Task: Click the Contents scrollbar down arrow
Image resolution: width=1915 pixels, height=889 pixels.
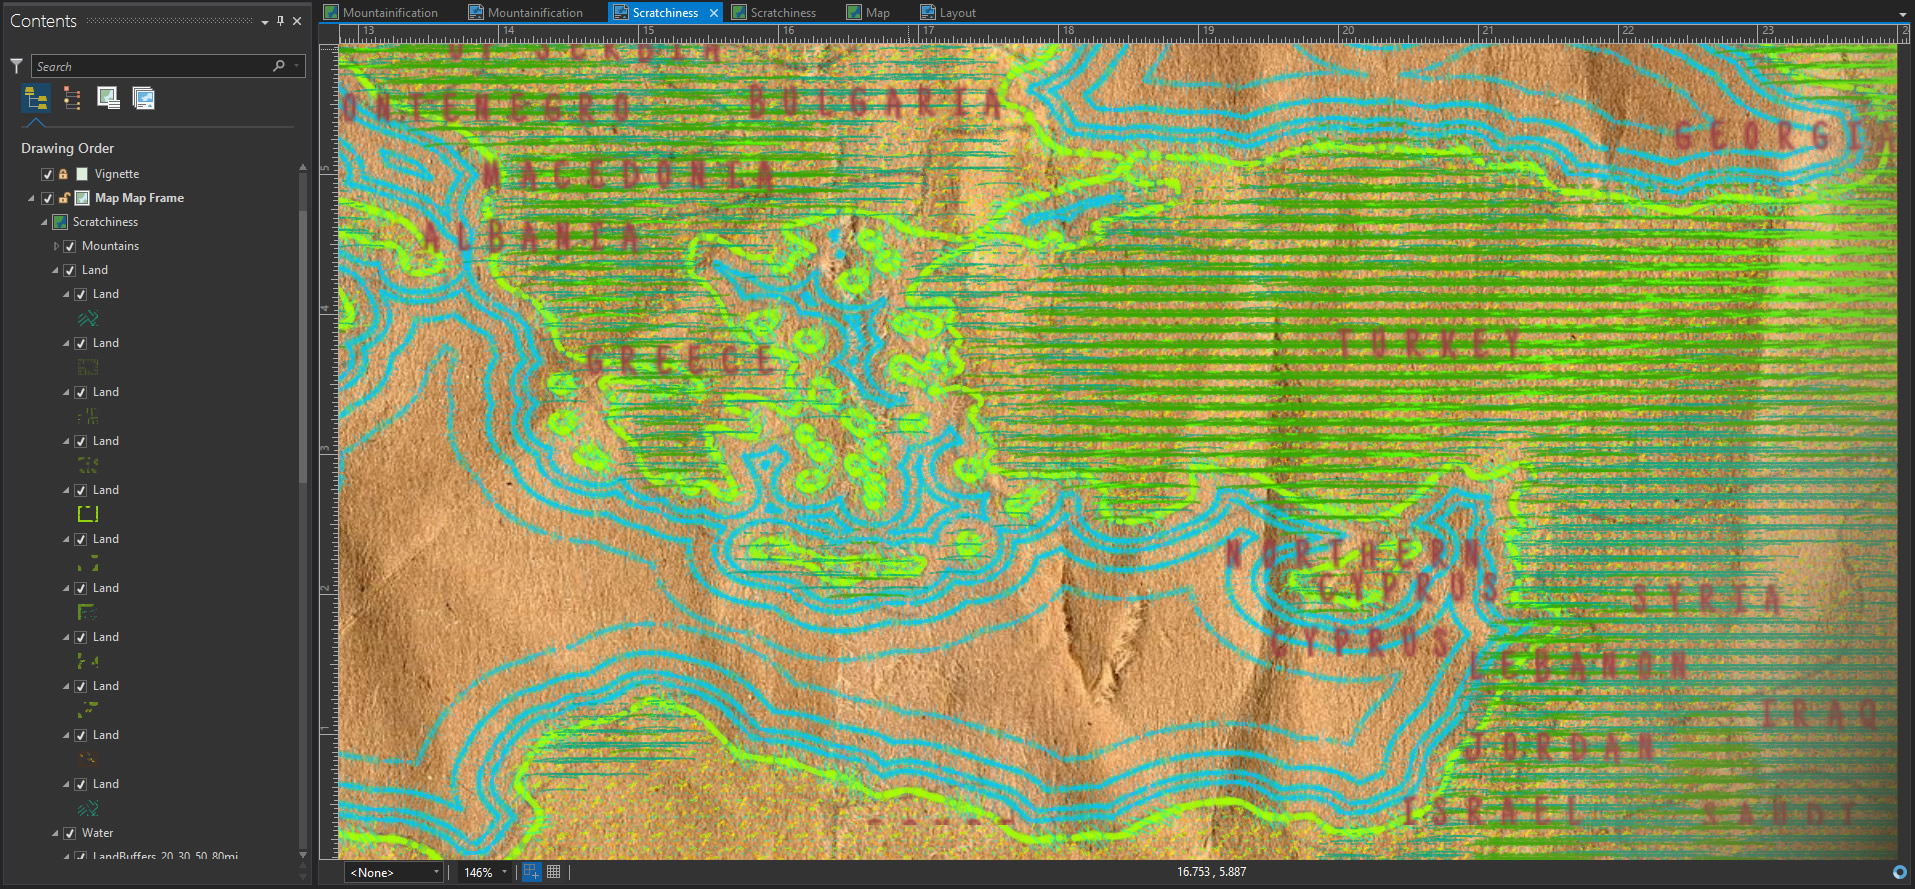Action: [303, 855]
